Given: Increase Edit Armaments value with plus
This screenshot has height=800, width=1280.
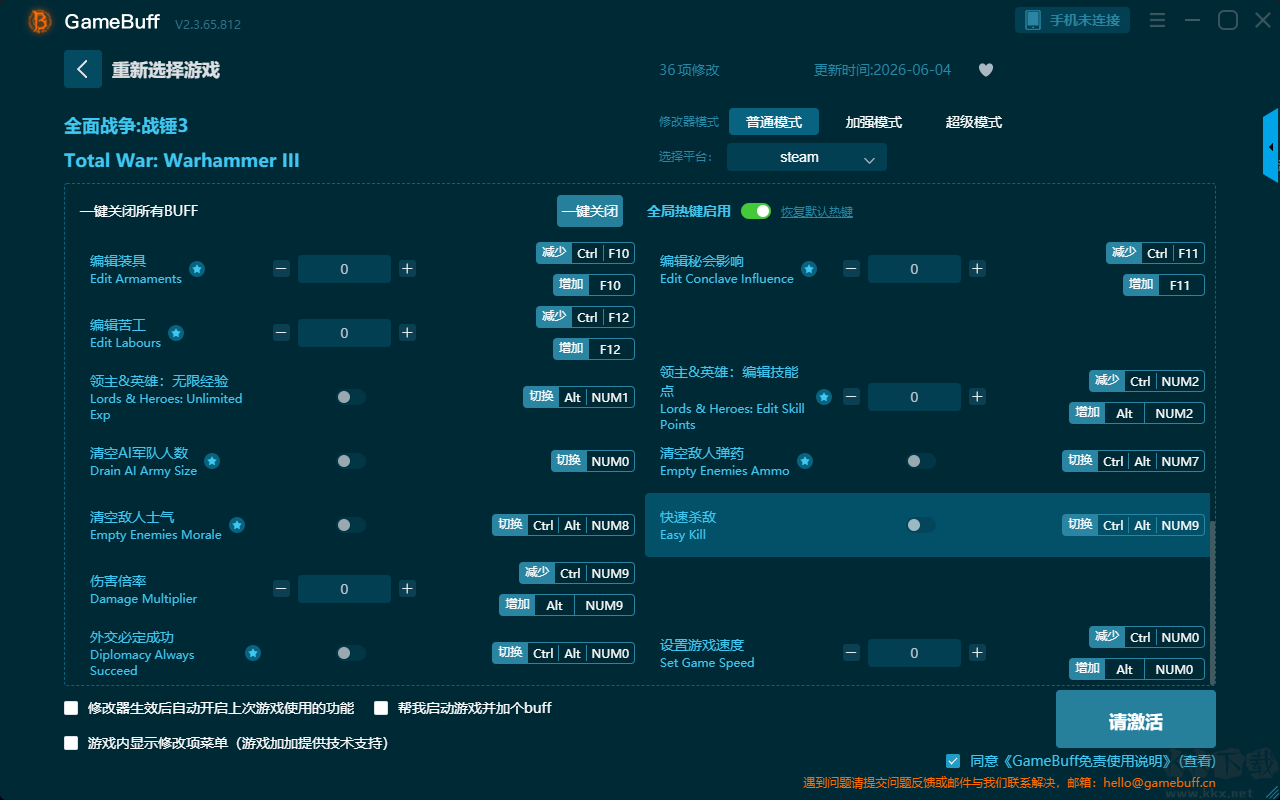Looking at the screenshot, I should [407, 269].
